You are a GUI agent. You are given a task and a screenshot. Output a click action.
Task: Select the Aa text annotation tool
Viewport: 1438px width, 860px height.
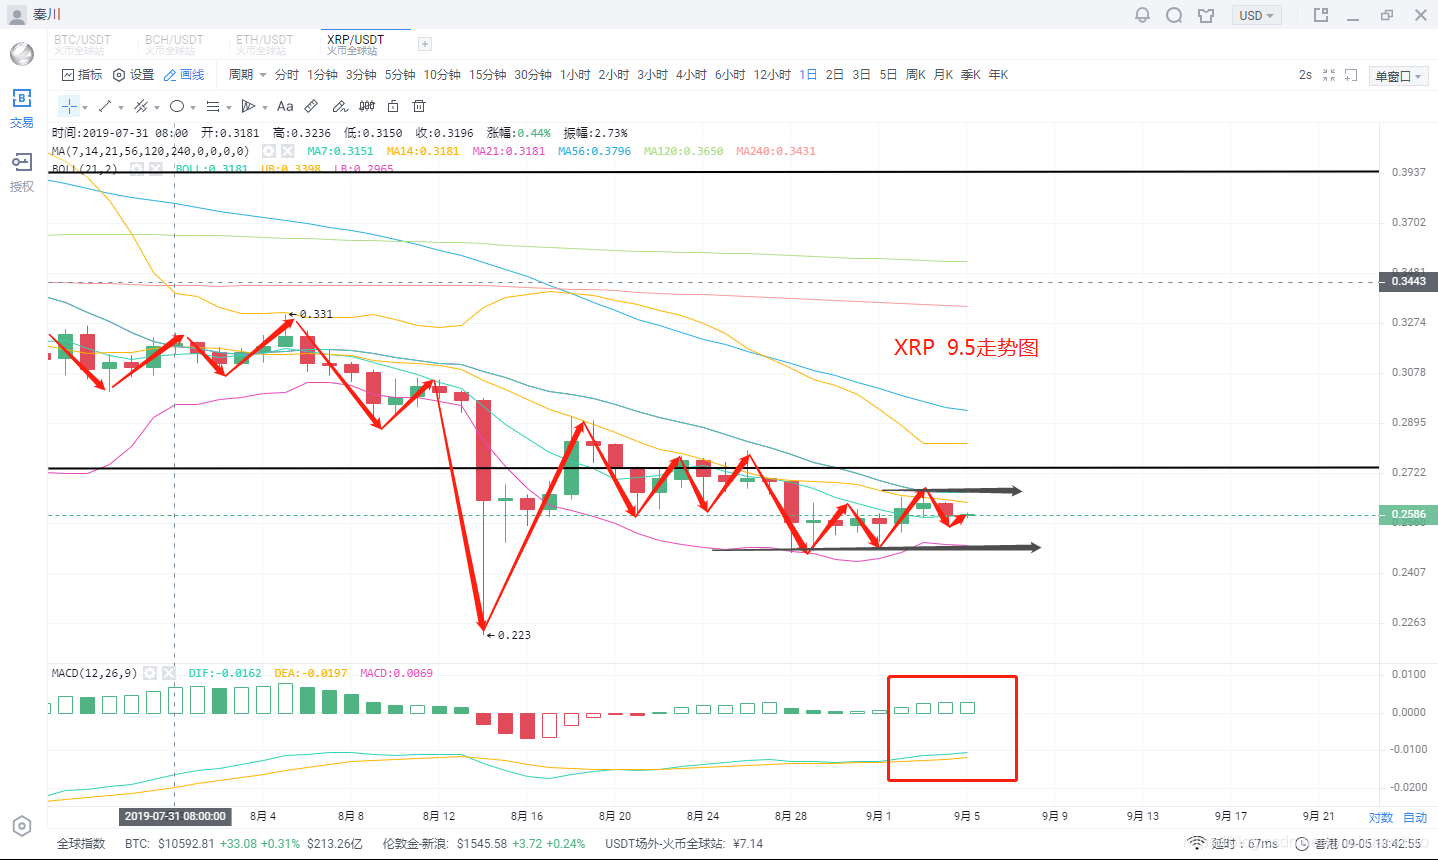[x=285, y=106]
